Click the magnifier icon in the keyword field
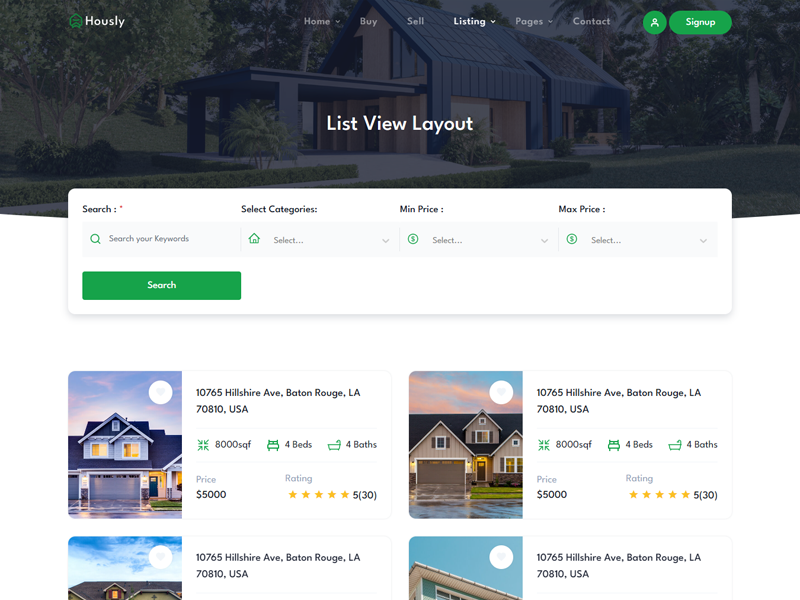 (x=95, y=239)
